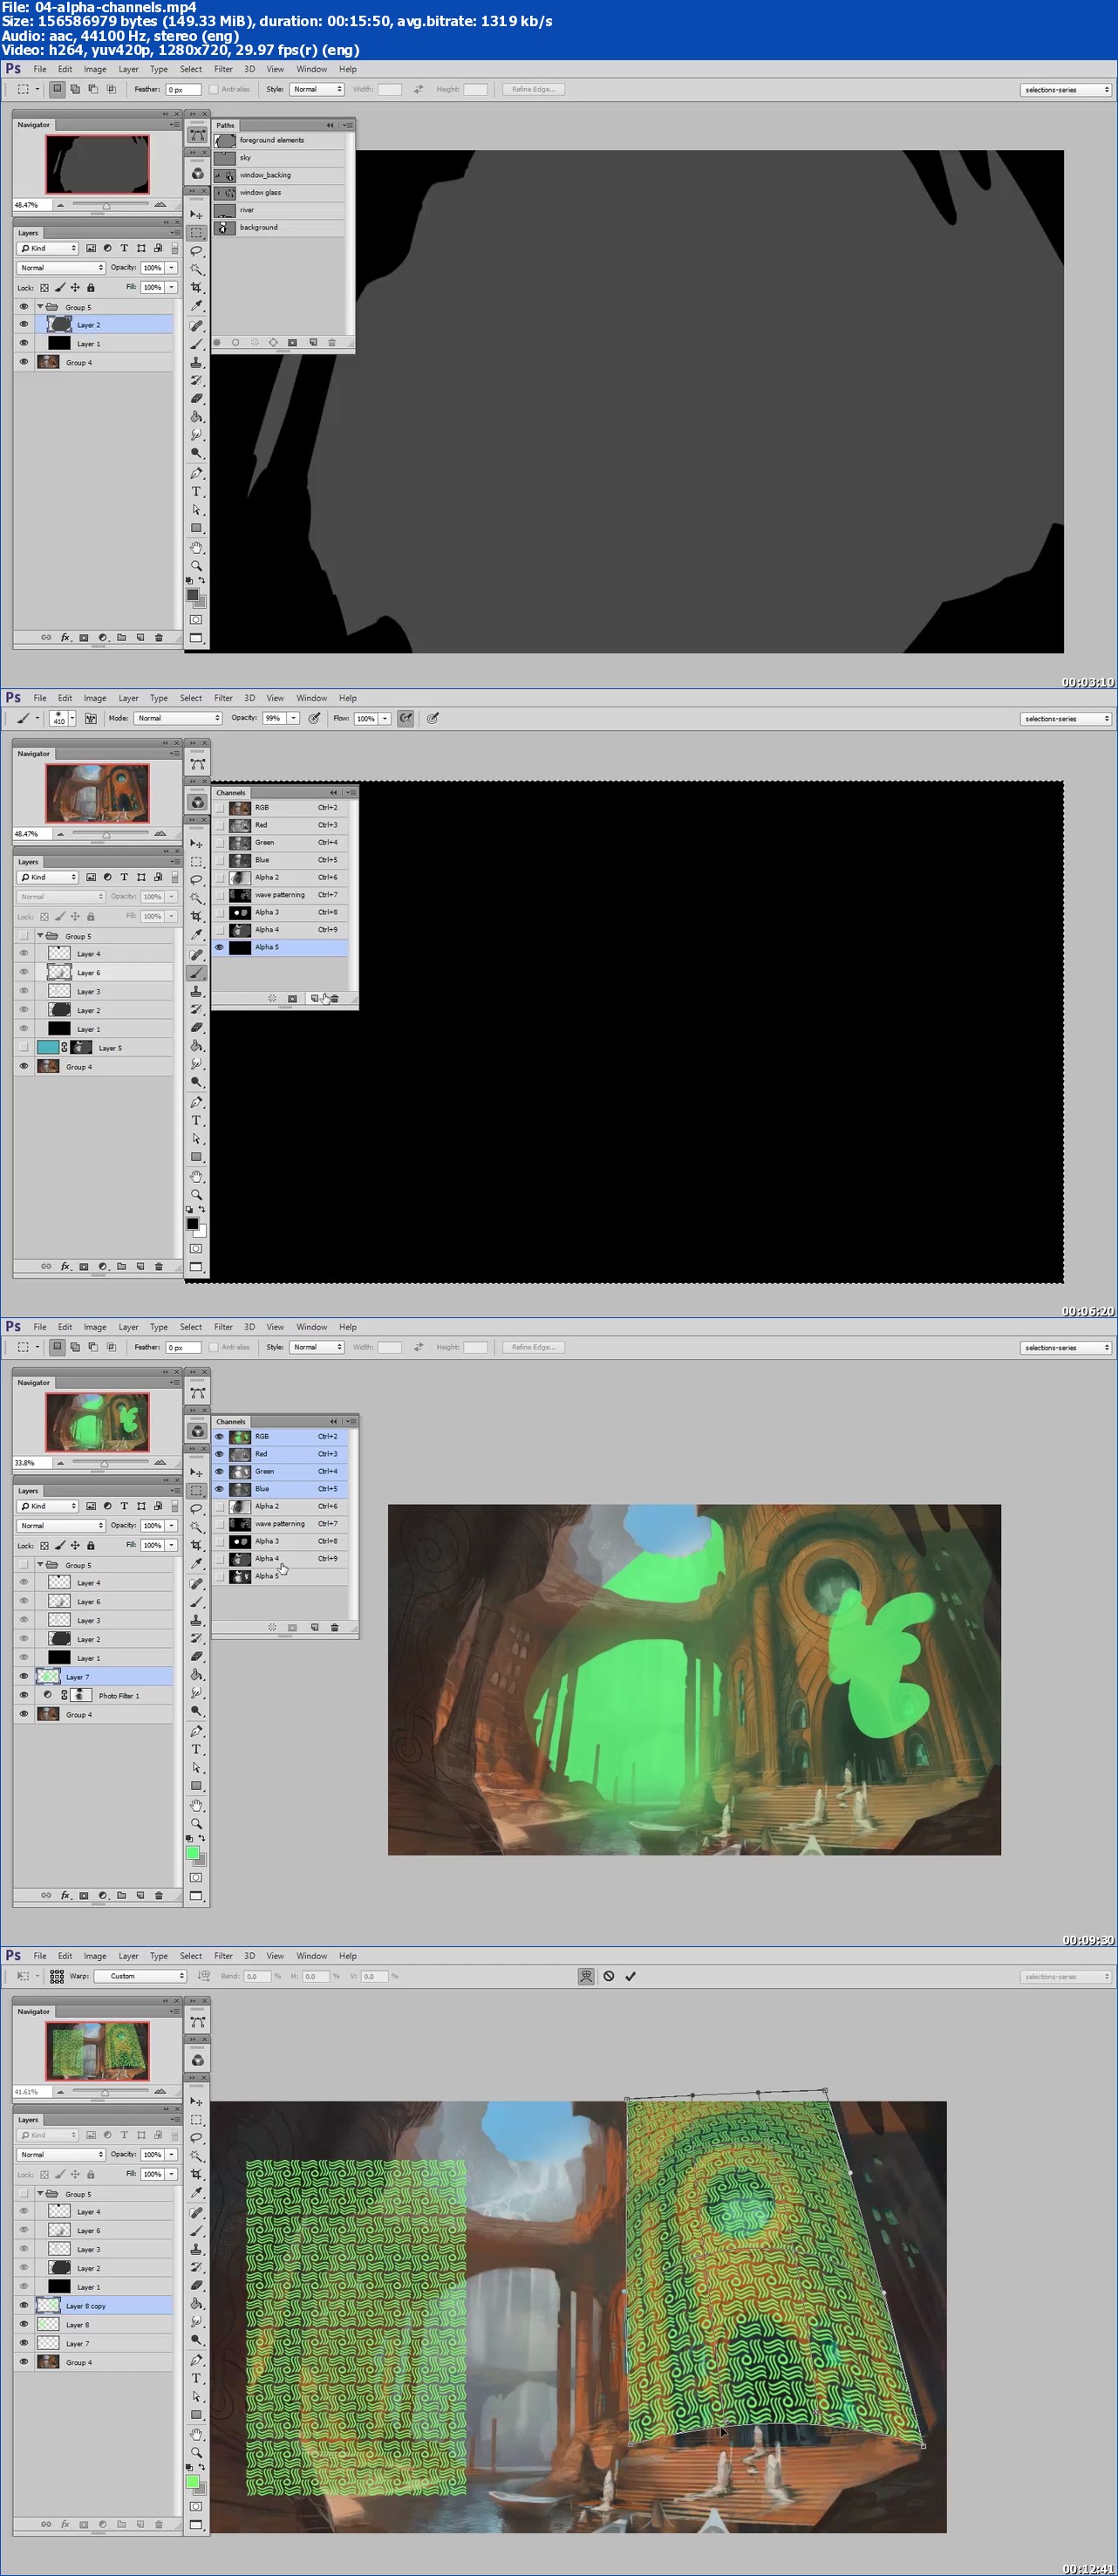Open the Filter menu in the 00:03:10 frame
This screenshot has width=1118, height=2576.
pyautogui.click(x=223, y=69)
